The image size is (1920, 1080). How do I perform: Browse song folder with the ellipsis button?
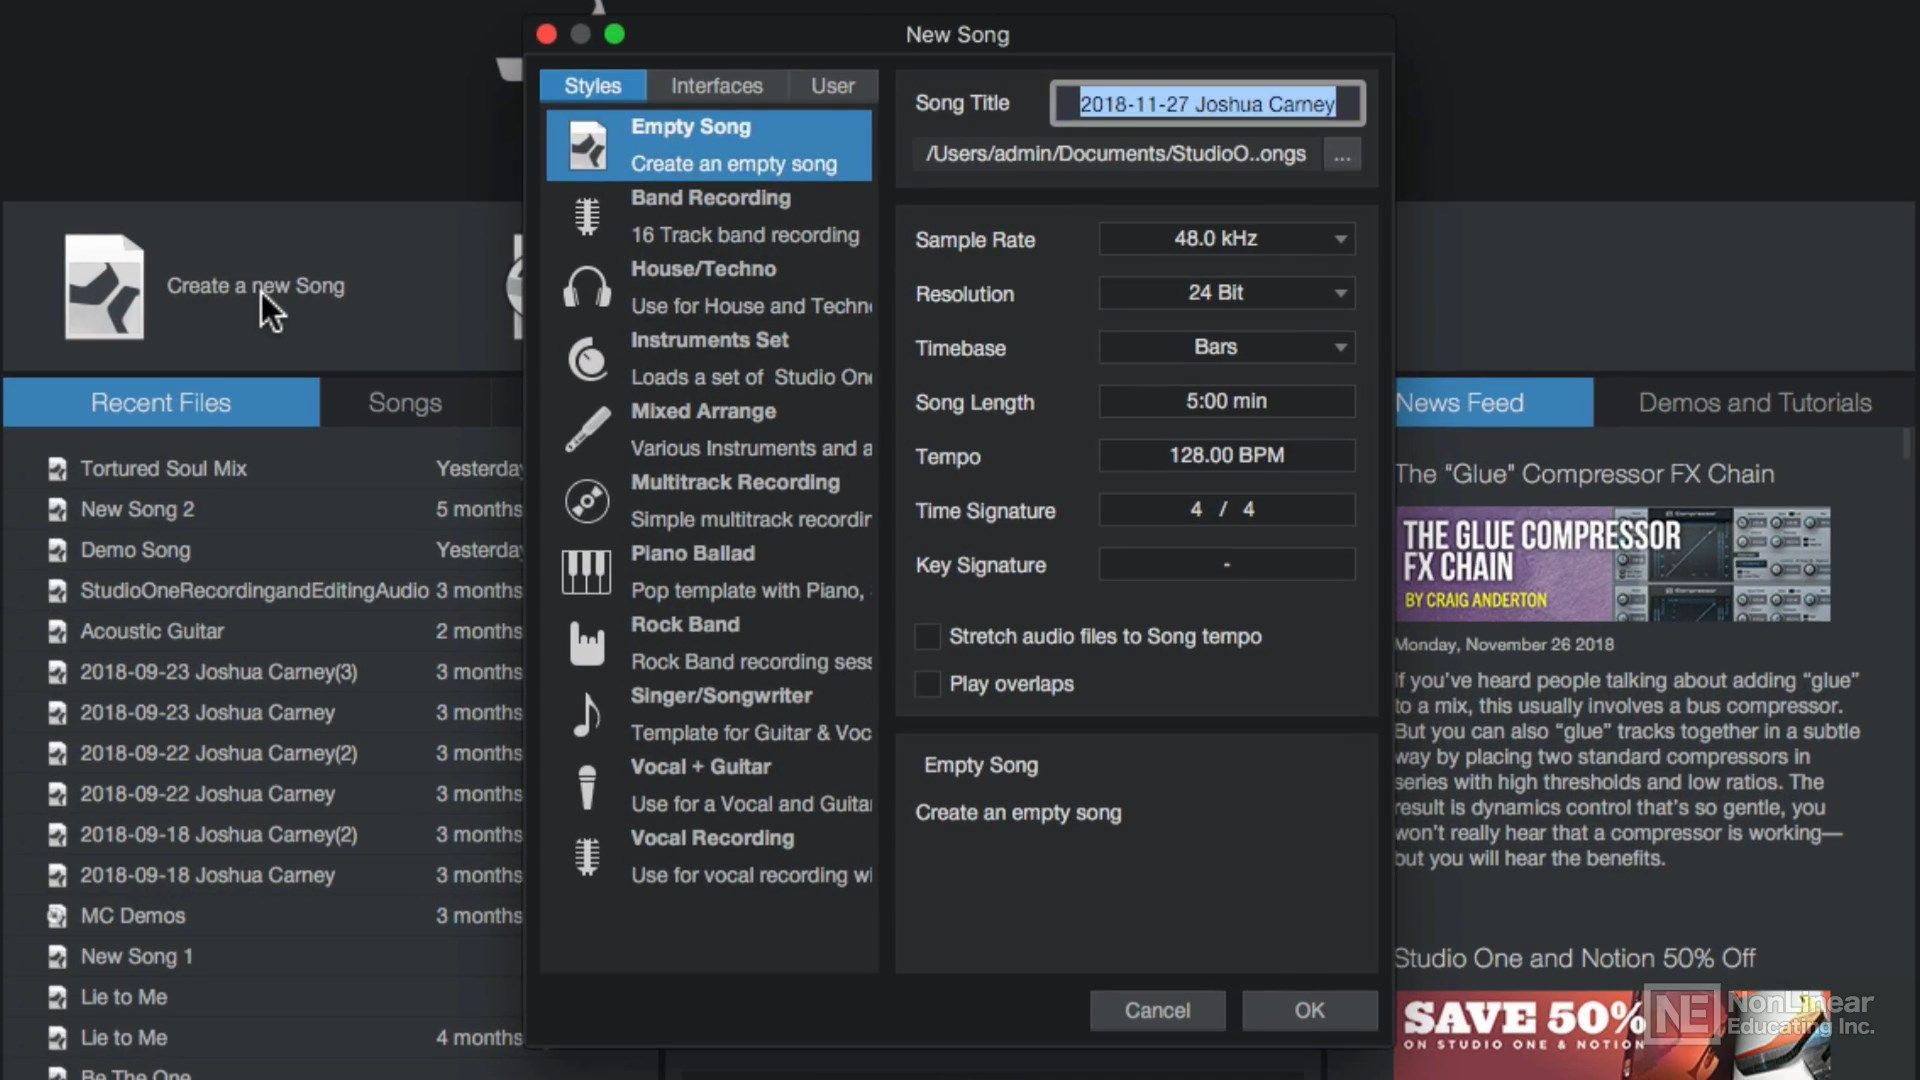pos(1342,155)
